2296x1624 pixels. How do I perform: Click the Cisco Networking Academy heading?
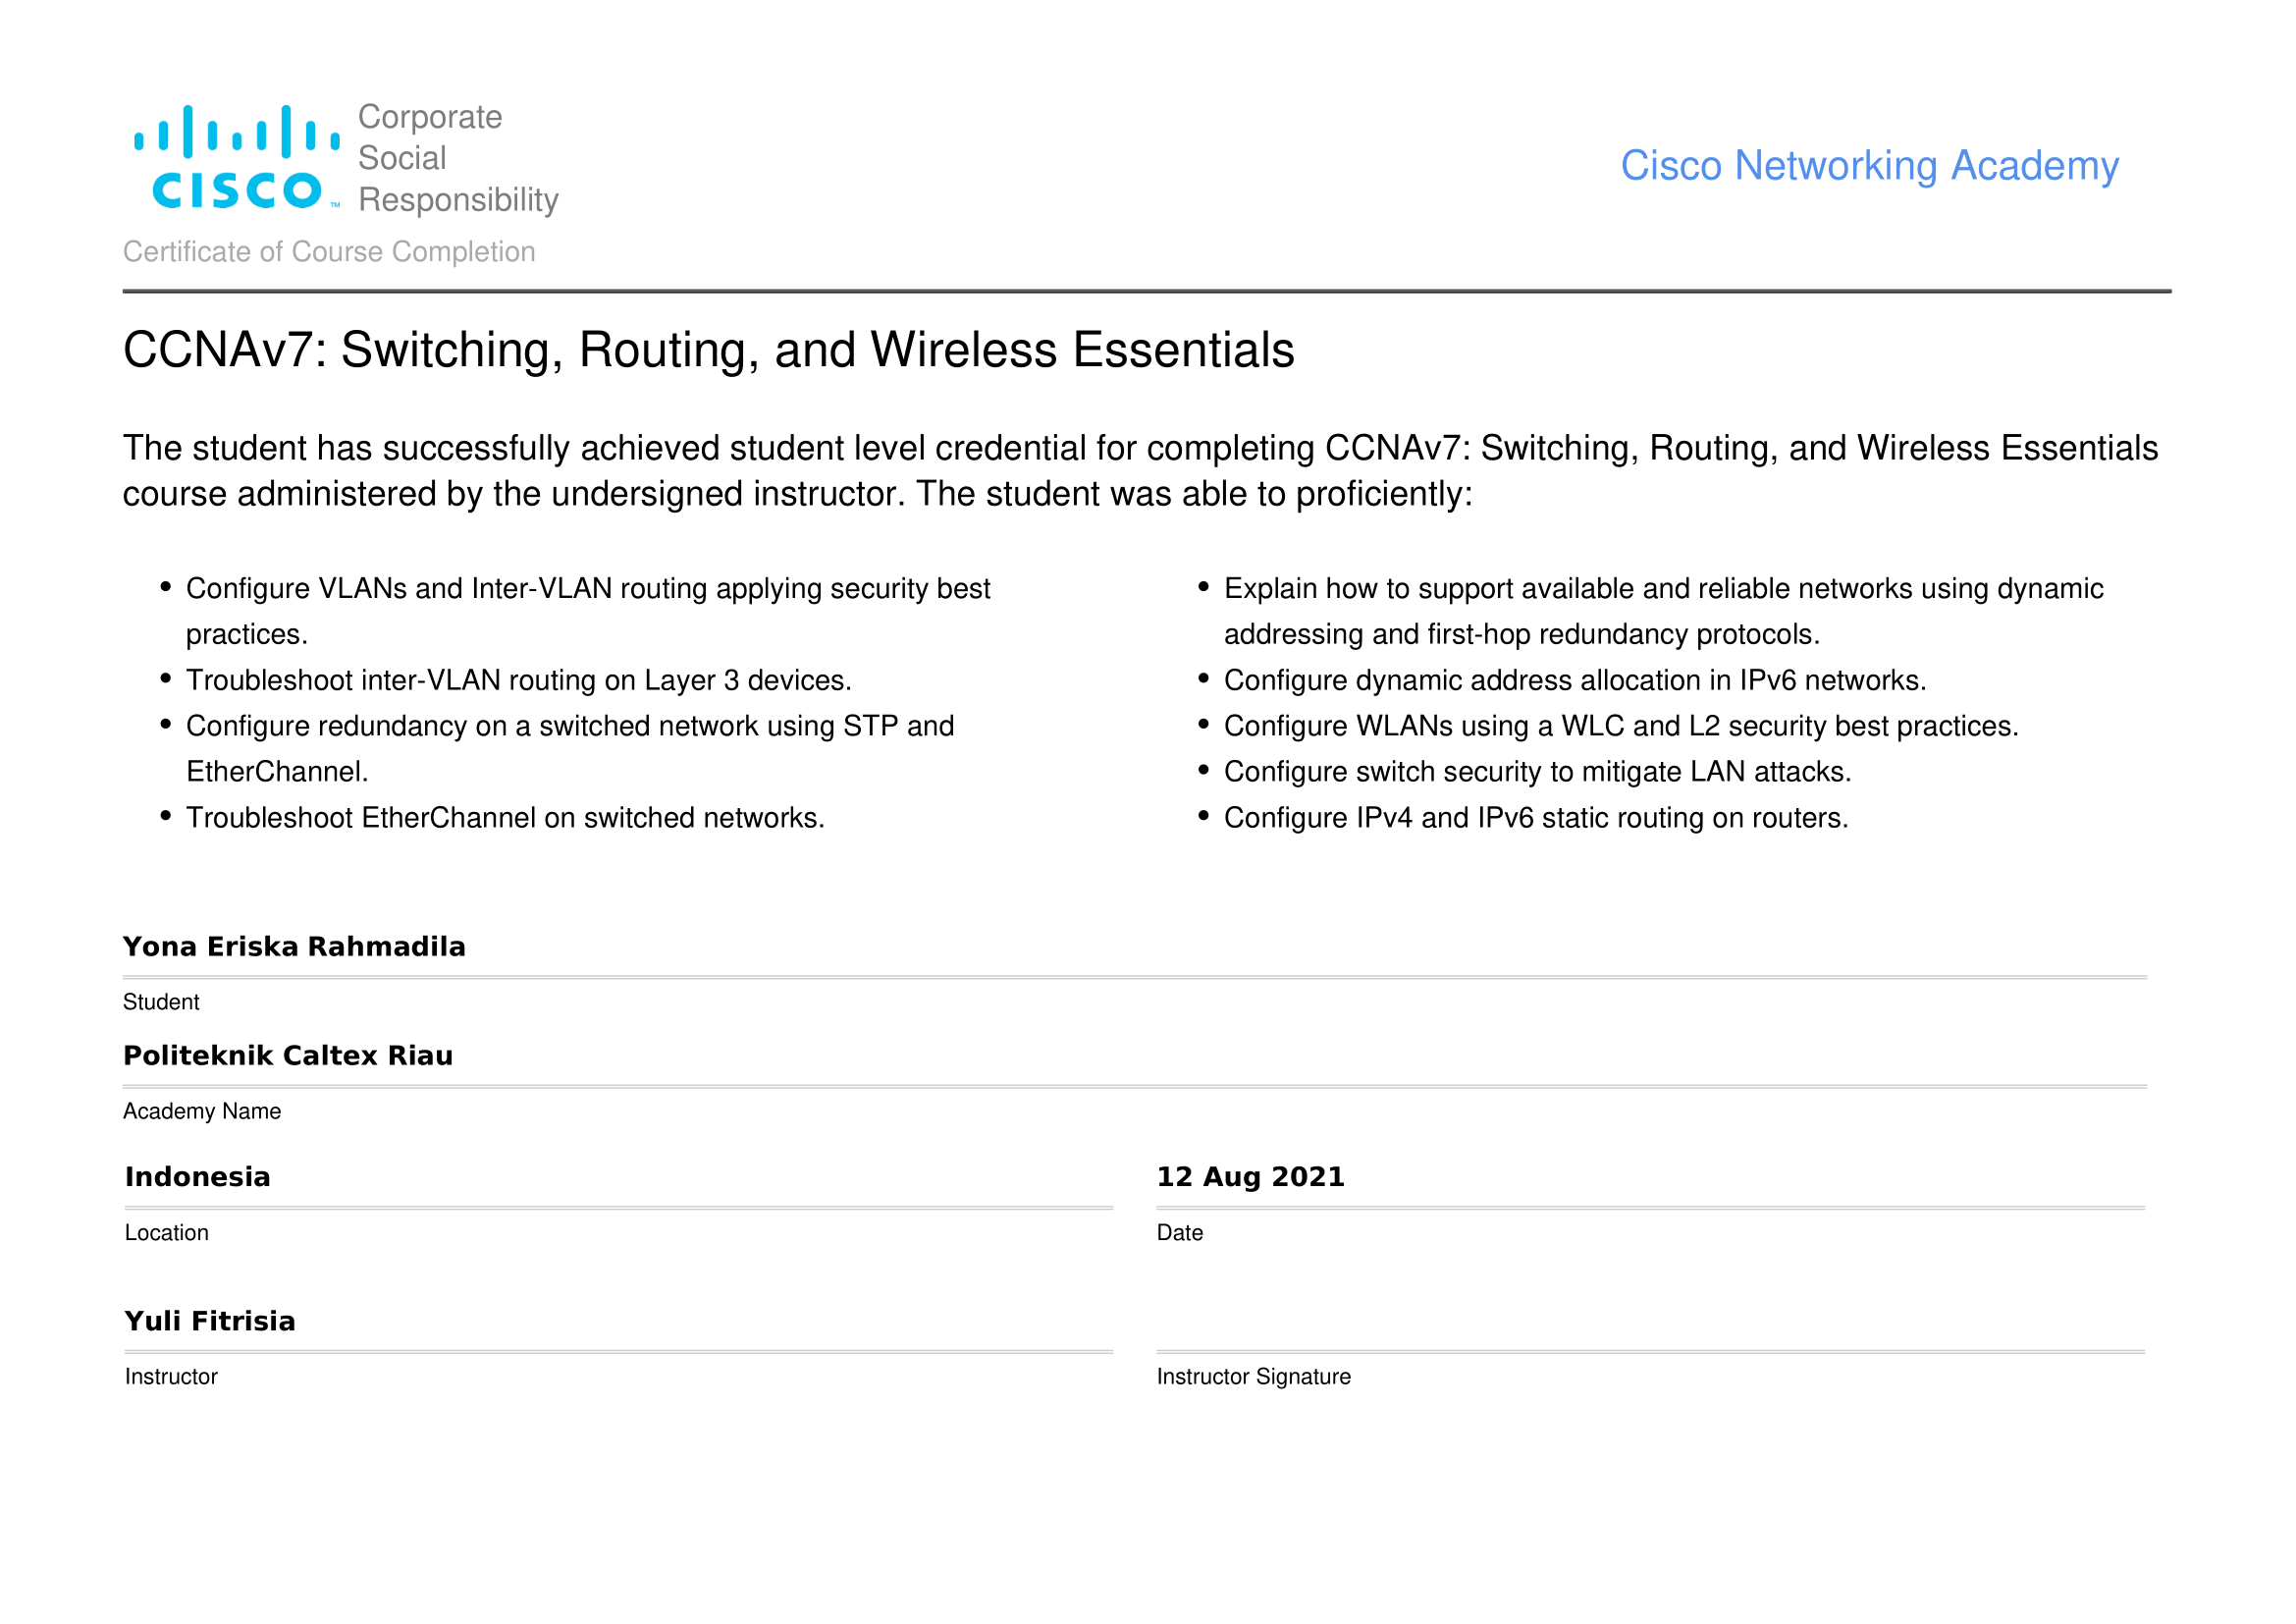[1868, 166]
